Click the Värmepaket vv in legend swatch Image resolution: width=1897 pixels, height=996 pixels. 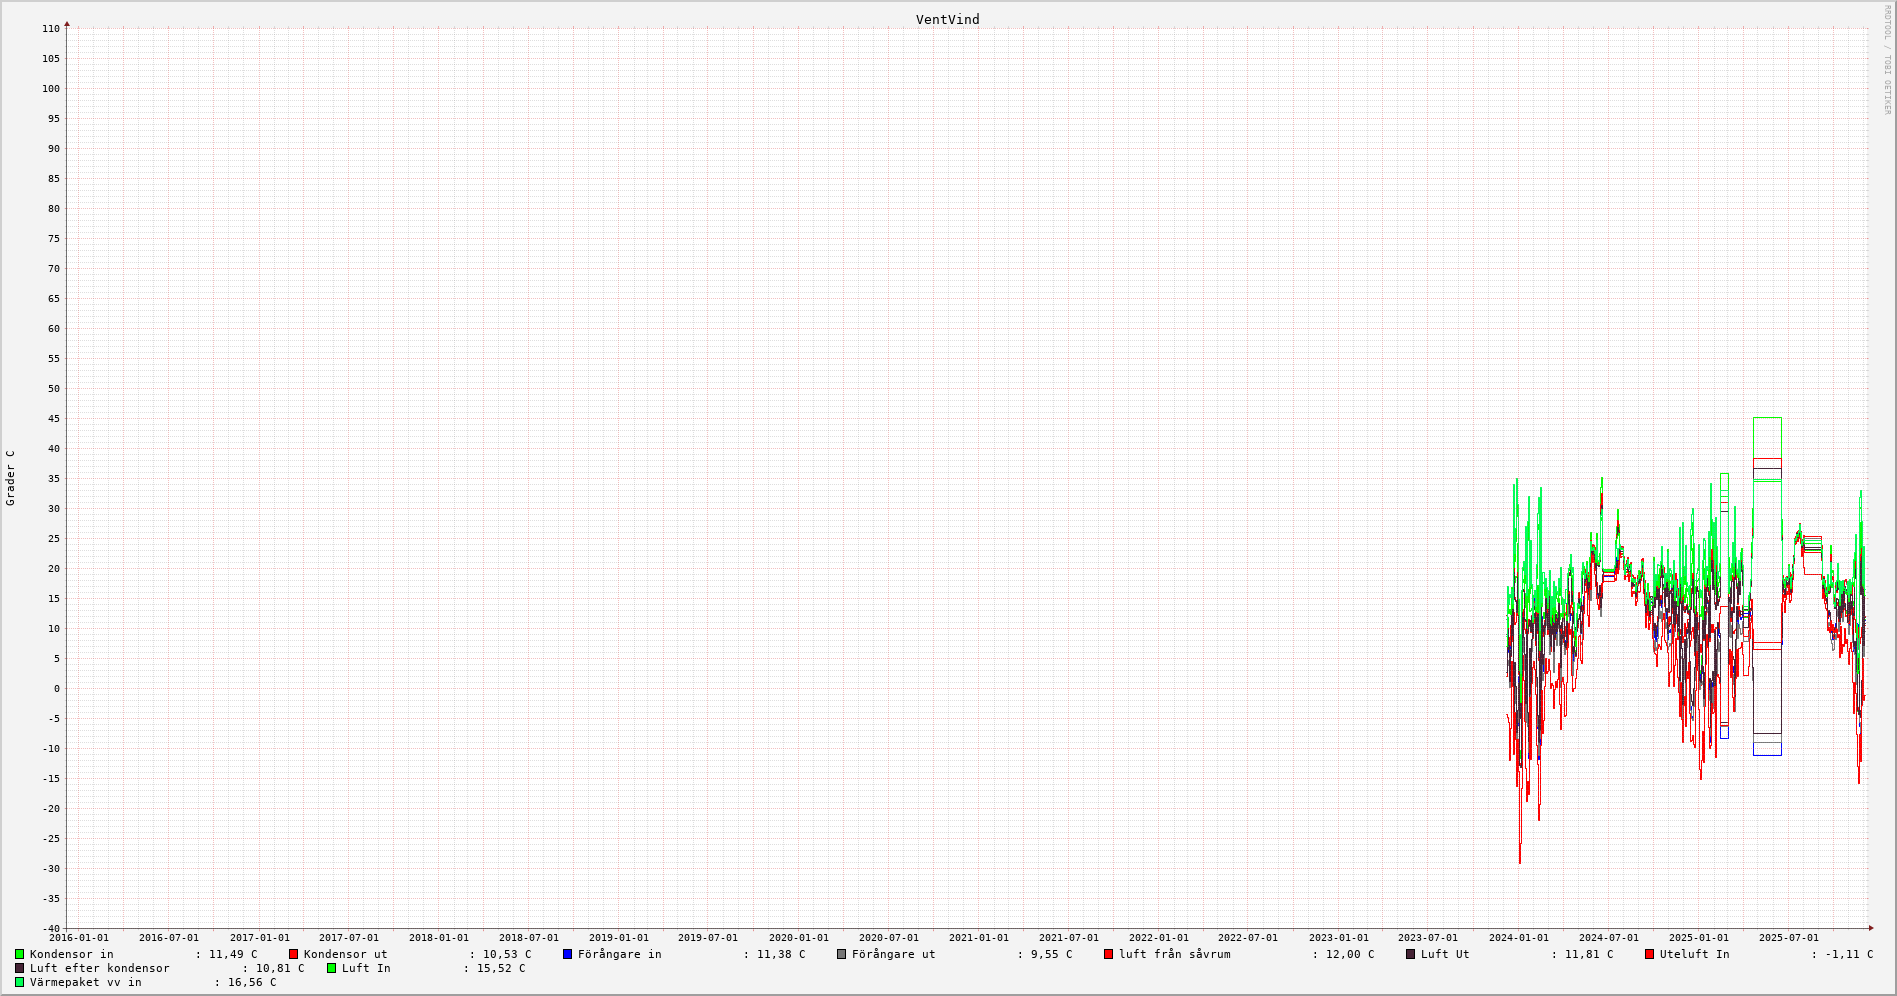(19, 982)
